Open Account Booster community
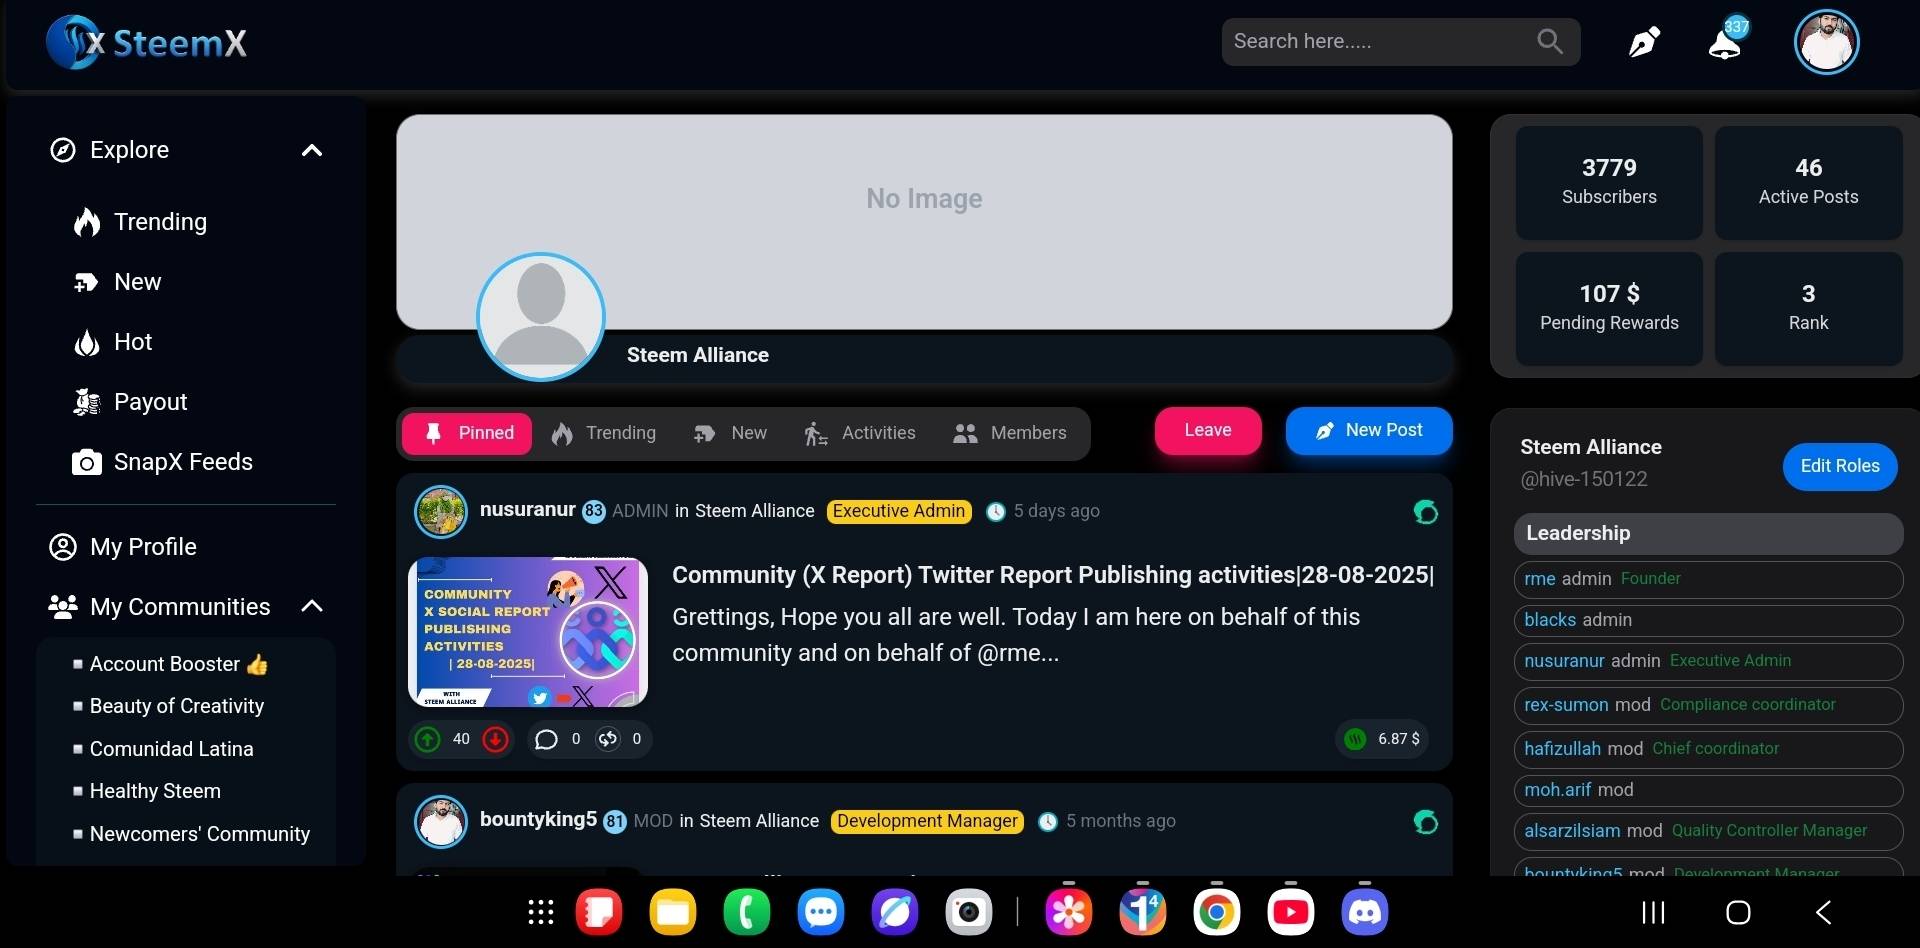The image size is (1920, 948). pyautogui.click(x=178, y=664)
